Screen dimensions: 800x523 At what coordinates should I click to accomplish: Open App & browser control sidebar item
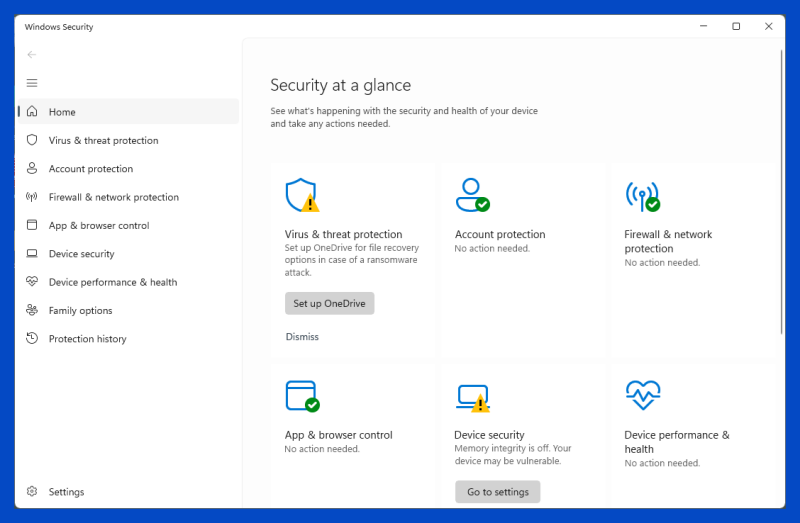[x=128, y=226]
